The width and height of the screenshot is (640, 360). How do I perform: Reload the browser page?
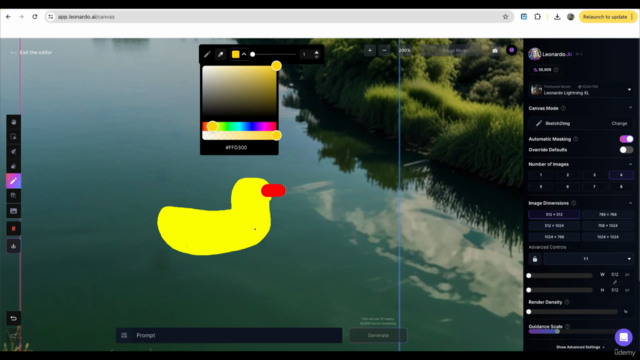[x=35, y=17]
